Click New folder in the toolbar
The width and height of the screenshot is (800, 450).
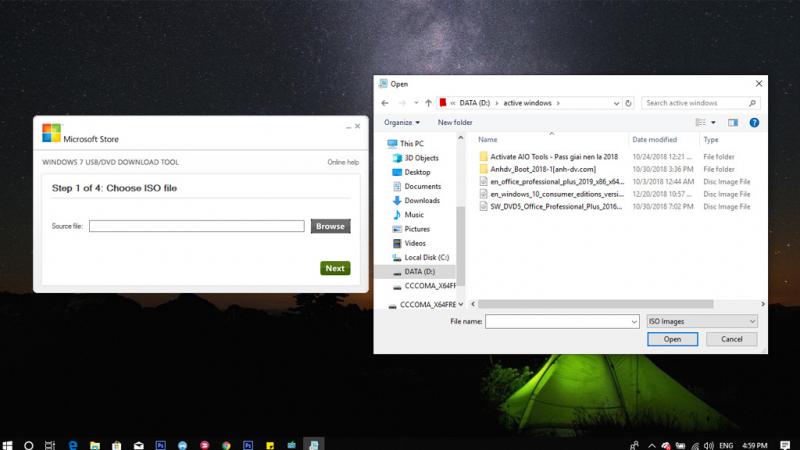click(455, 122)
